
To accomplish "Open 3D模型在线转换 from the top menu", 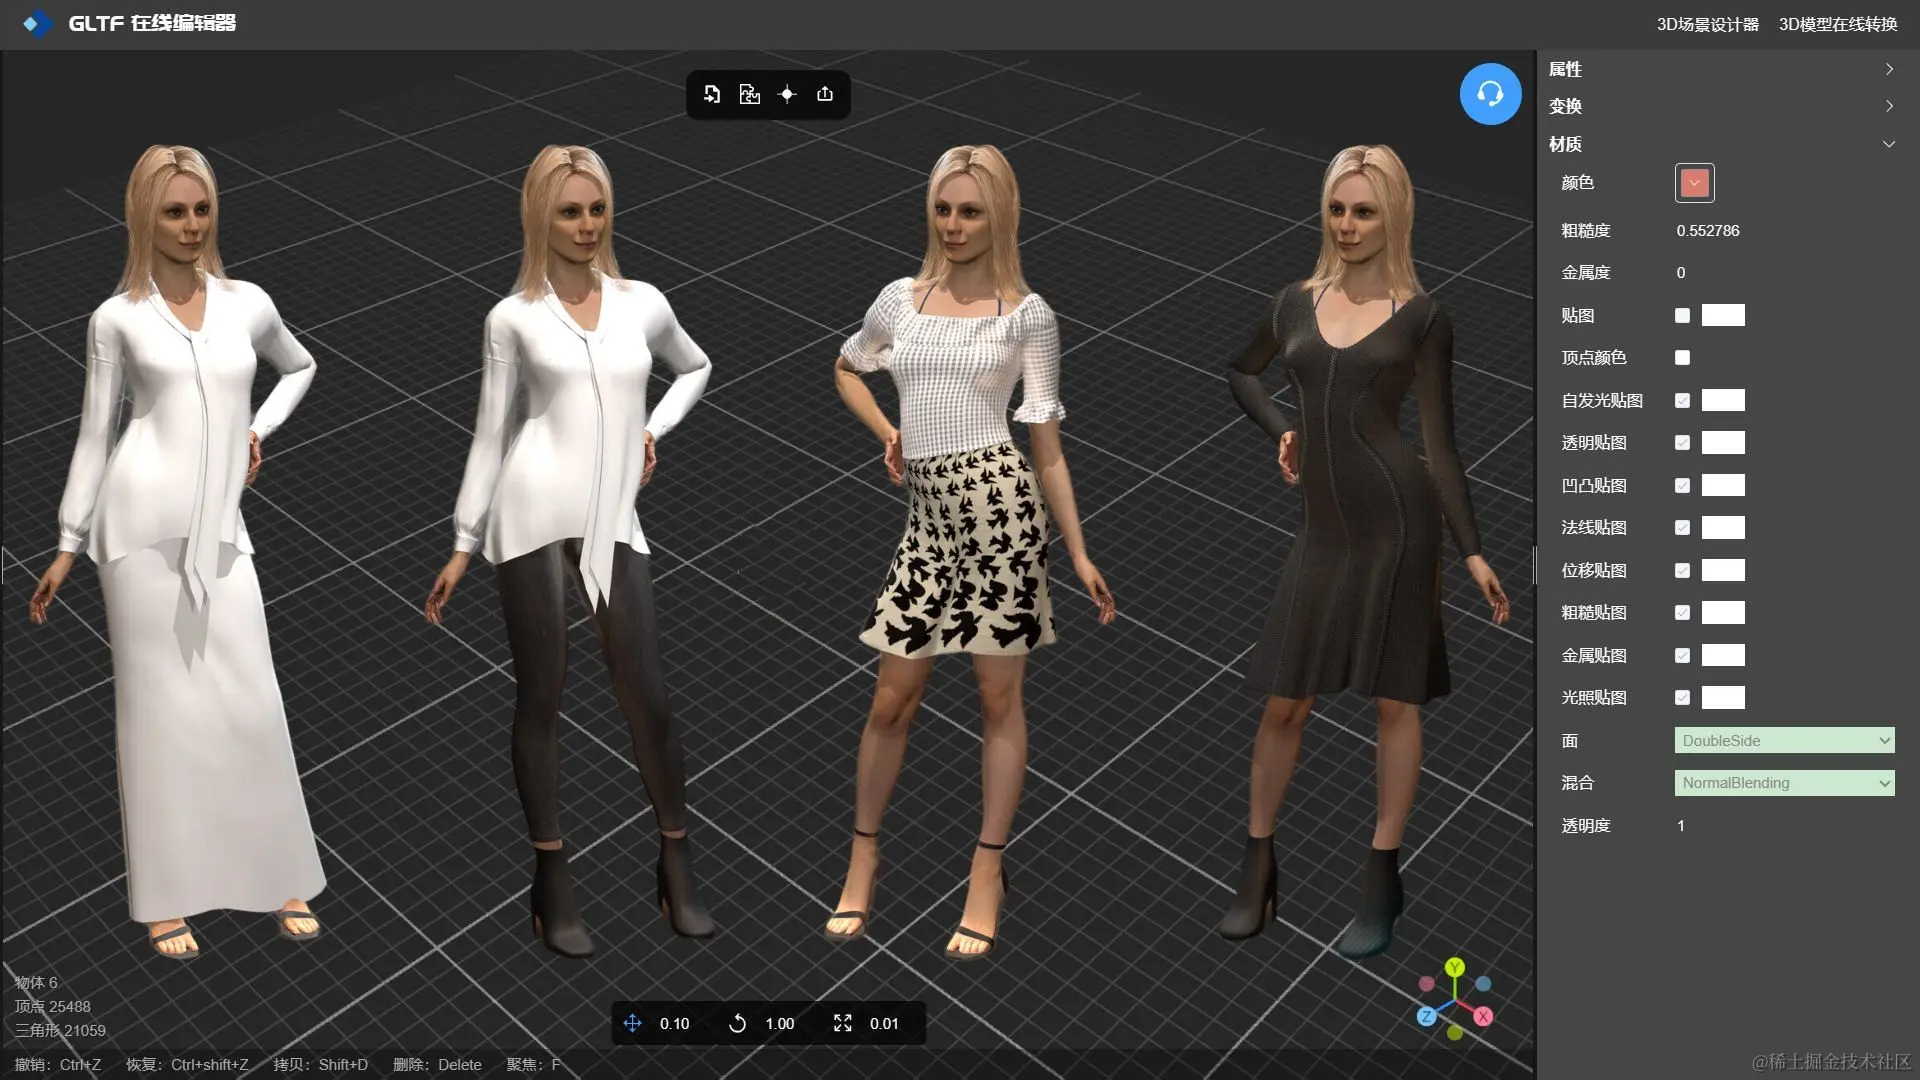I will pyautogui.click(x=1837, y=24).
